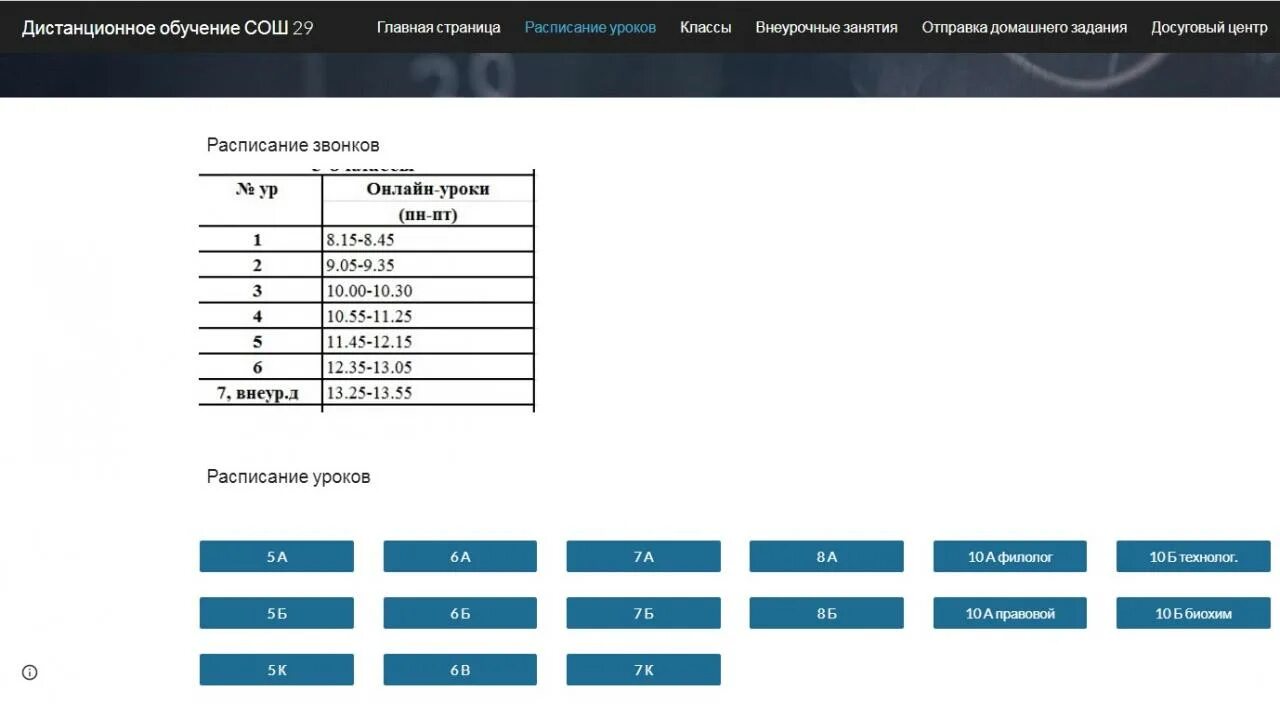
Task: Open schedule for class 8 Б
Action: pyautogui.click(x=827, y=613)
